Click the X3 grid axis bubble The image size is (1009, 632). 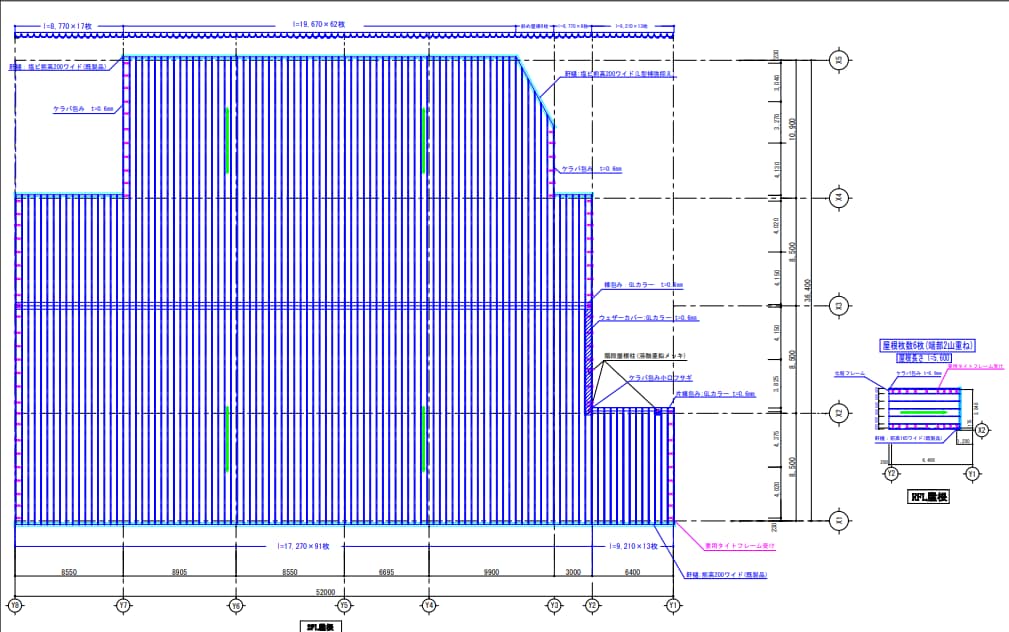point(838,306)
